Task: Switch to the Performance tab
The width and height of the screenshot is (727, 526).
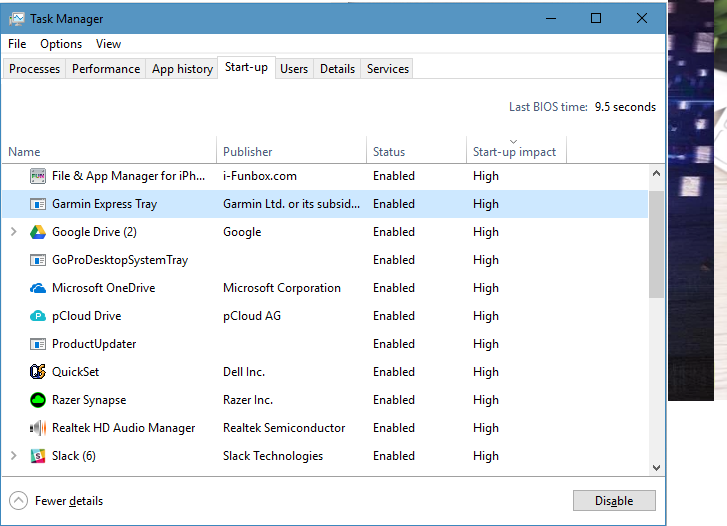Action: 106,69
